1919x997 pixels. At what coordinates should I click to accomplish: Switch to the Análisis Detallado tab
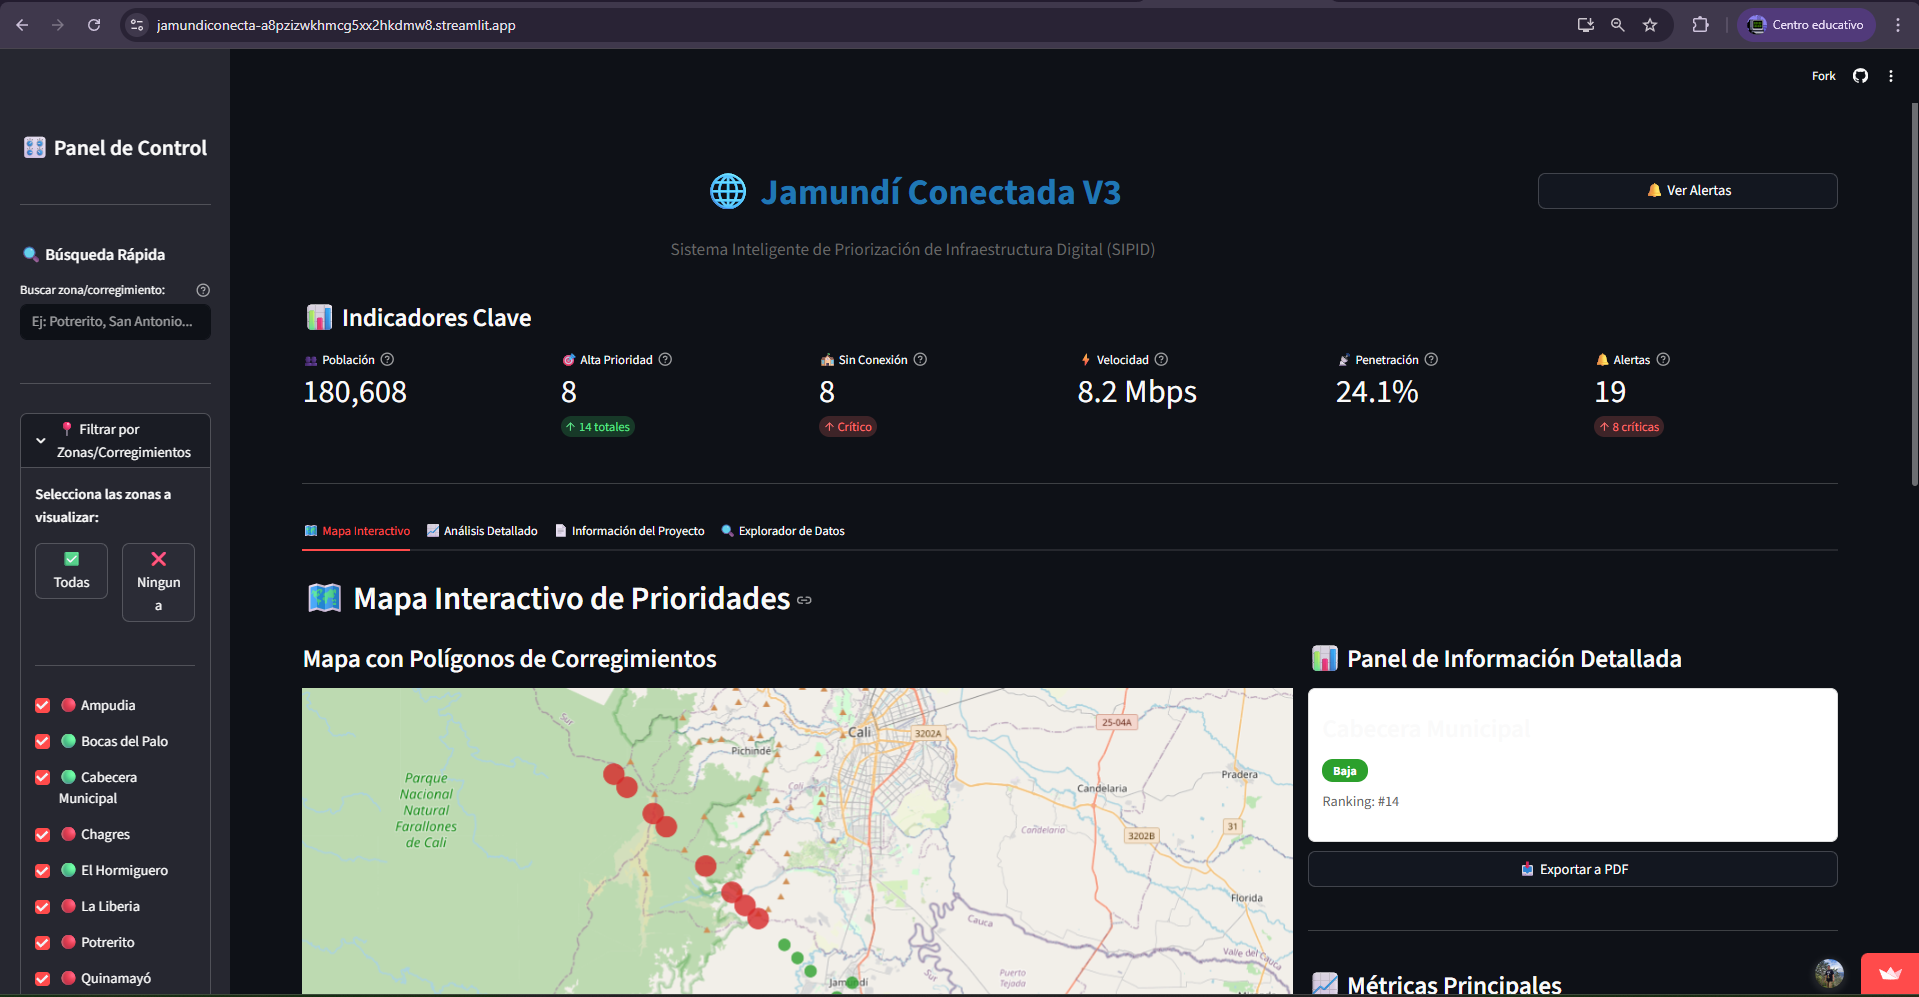click(482, 531)
